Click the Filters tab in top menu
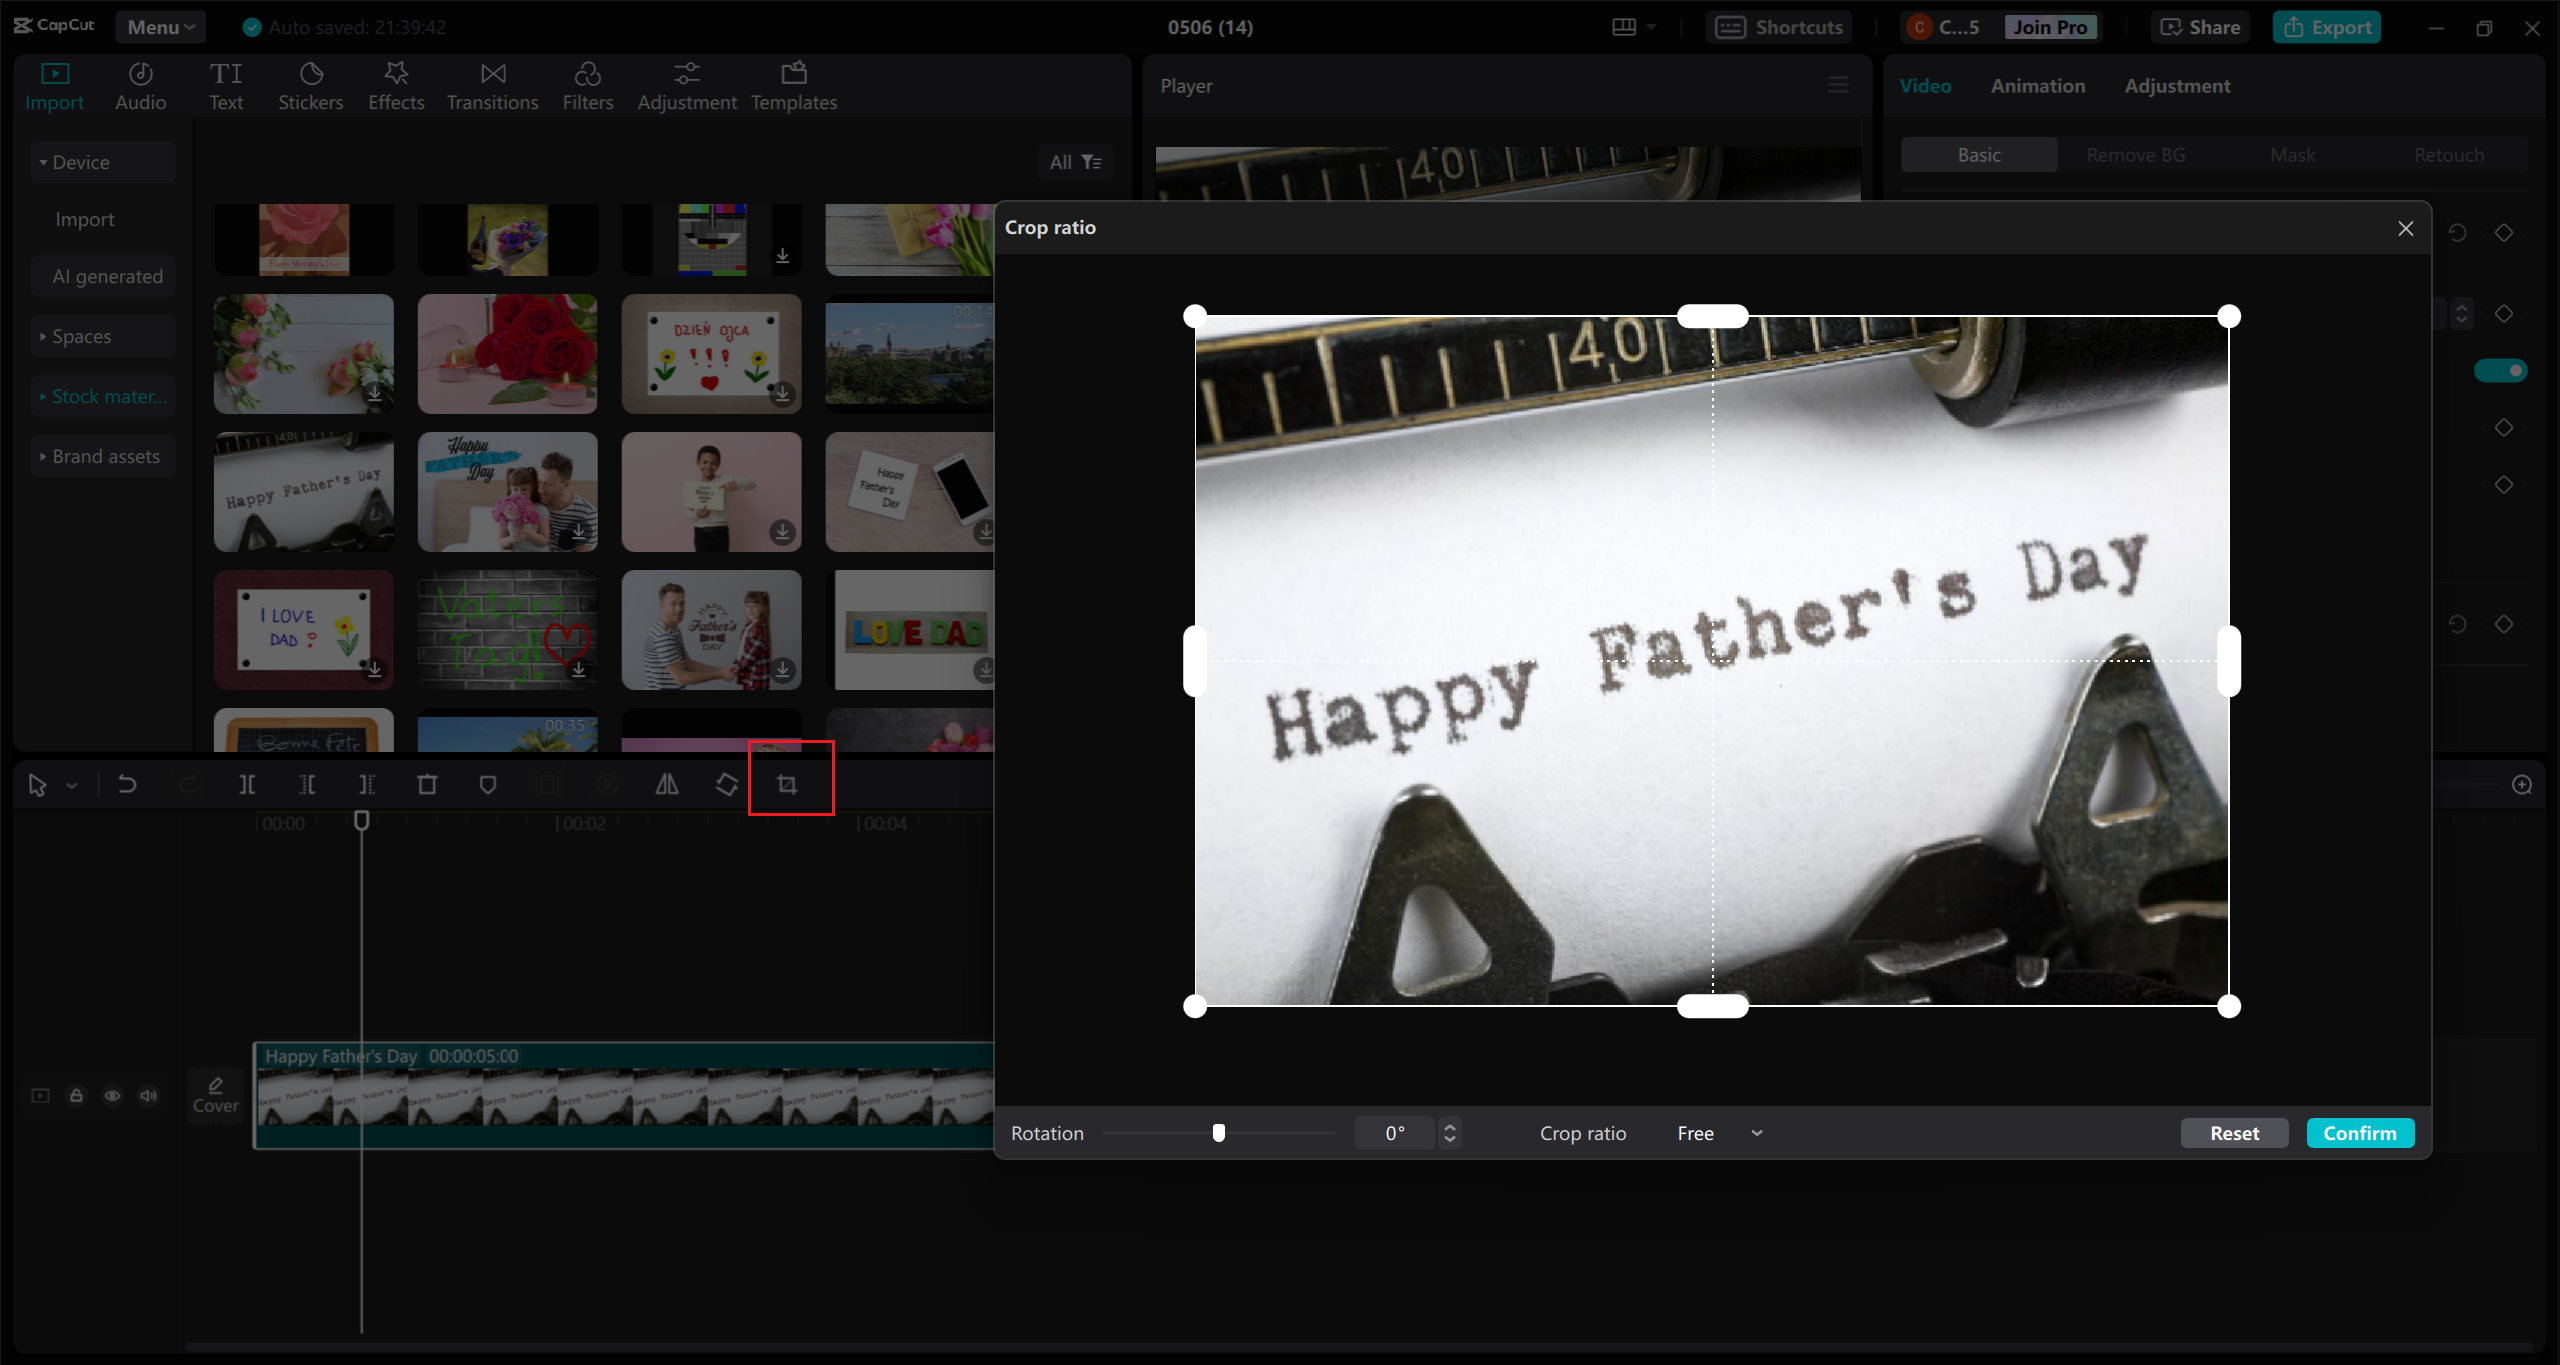Screen dimensions: 2560x1365 (x=588, y=85)
